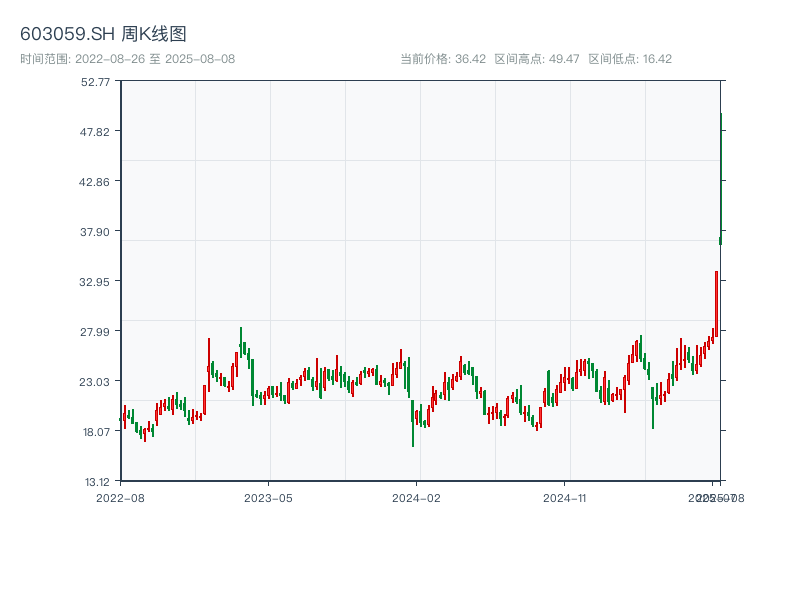
Task: Click the 2024-02 x-axis date label
Action: click(x=416, y=497)
